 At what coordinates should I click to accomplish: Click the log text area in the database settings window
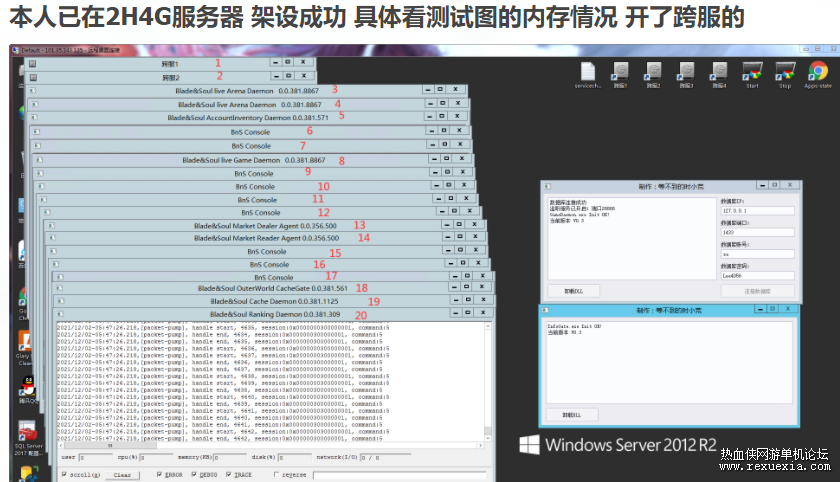pyautogui.click(x=632, y=238)
